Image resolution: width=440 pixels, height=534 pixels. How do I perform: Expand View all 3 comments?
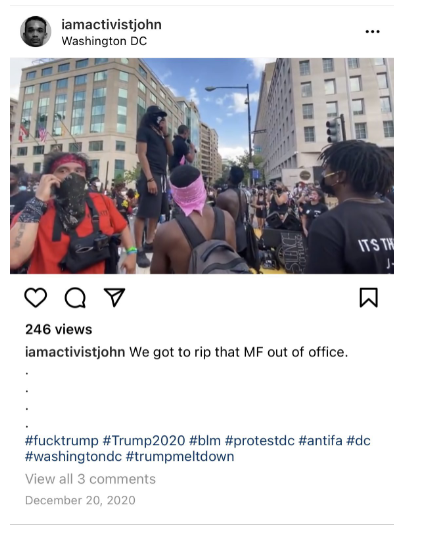pos(90,479)
